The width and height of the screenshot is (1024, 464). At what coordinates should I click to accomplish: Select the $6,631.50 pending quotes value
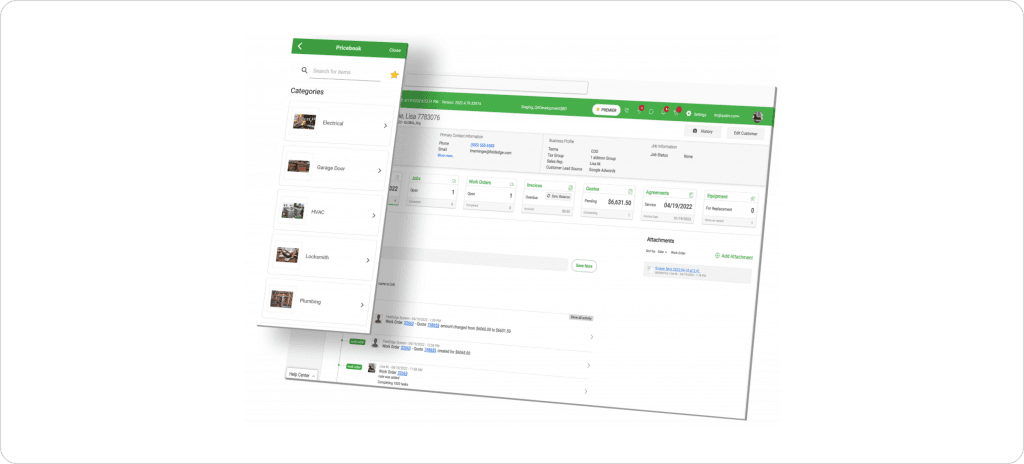coord(618,203)
